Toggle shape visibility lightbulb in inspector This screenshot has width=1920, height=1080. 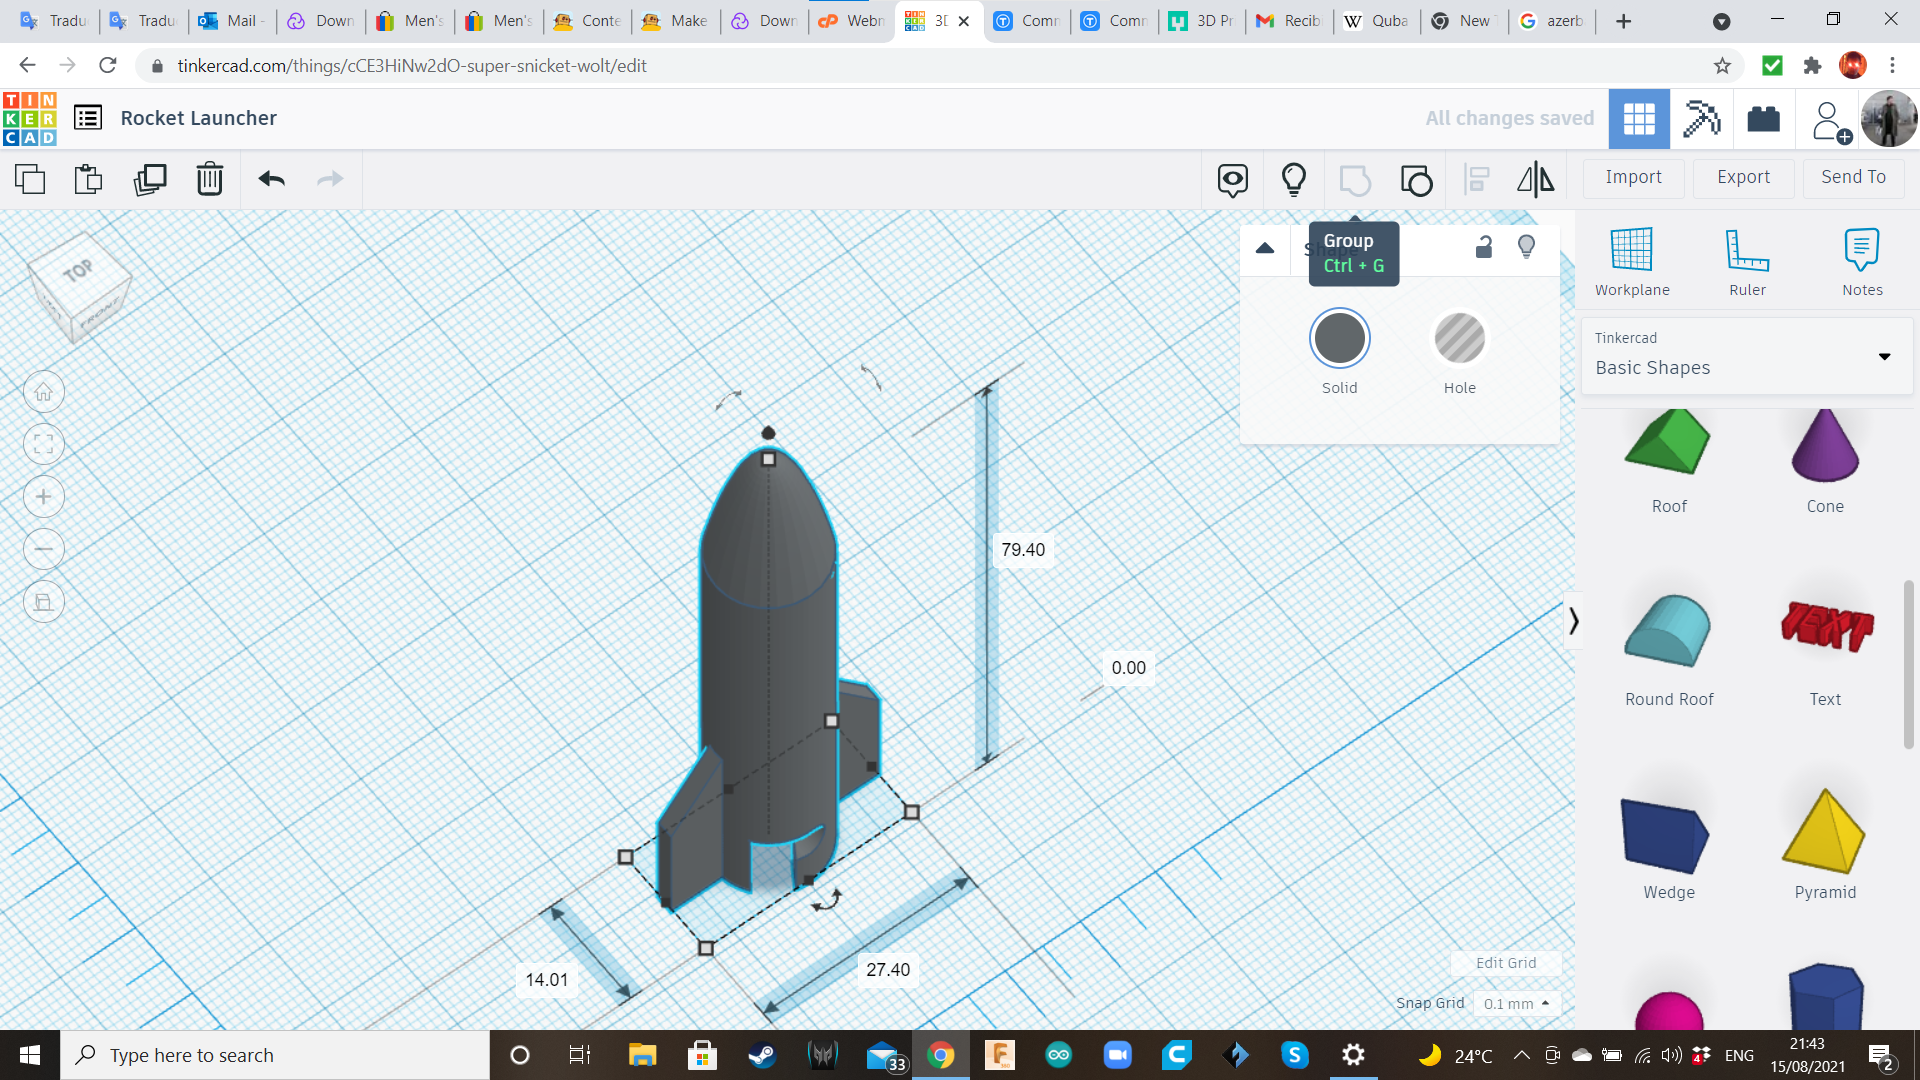1526,247
